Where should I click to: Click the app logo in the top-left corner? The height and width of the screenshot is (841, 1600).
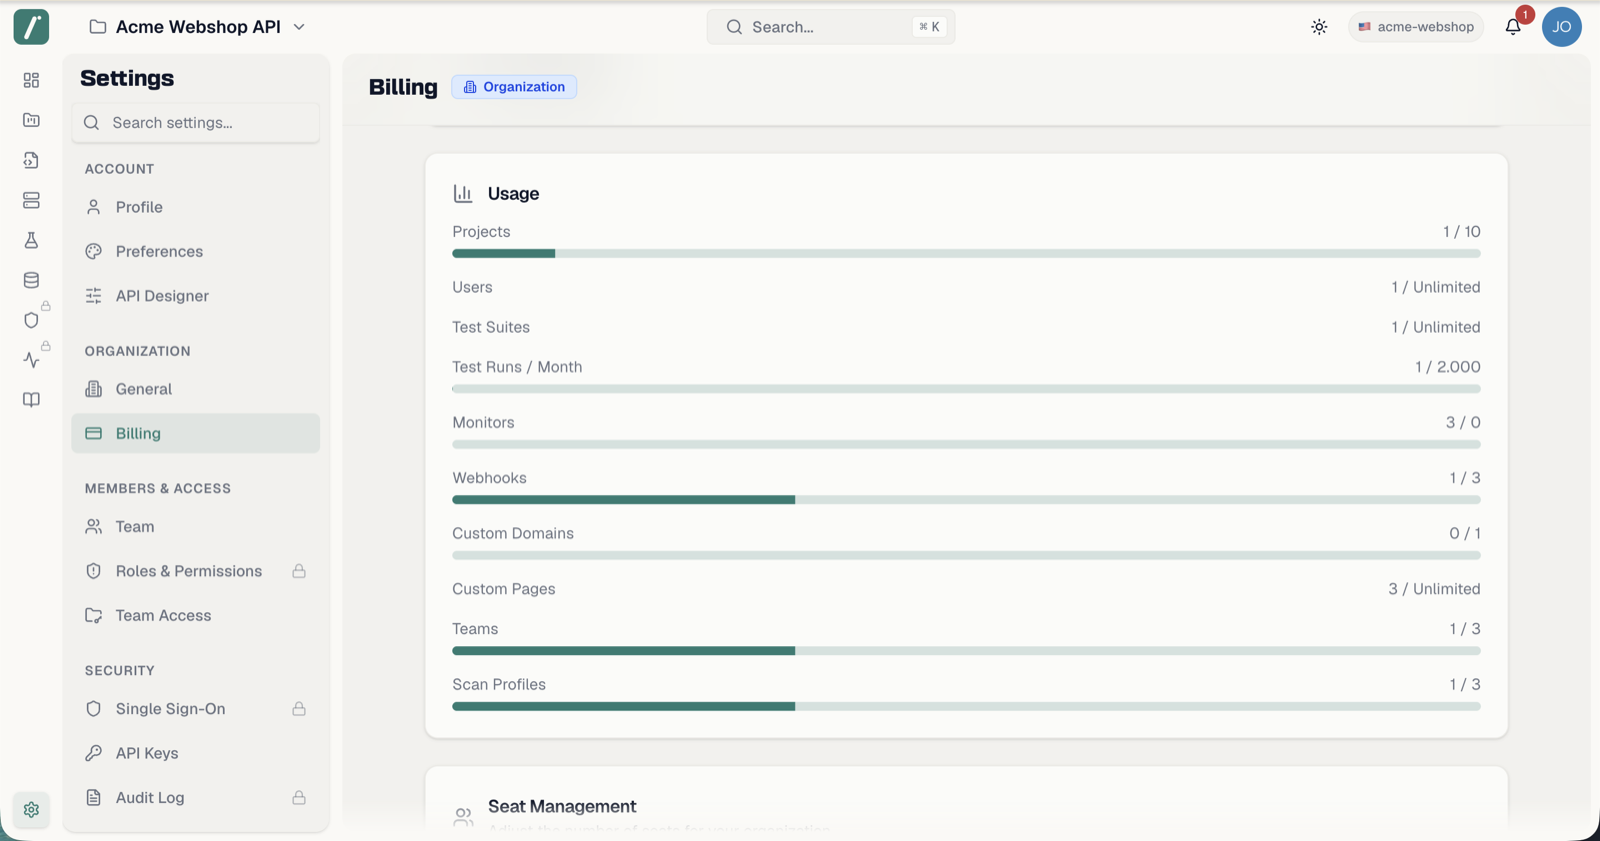[x=31, y=27]
